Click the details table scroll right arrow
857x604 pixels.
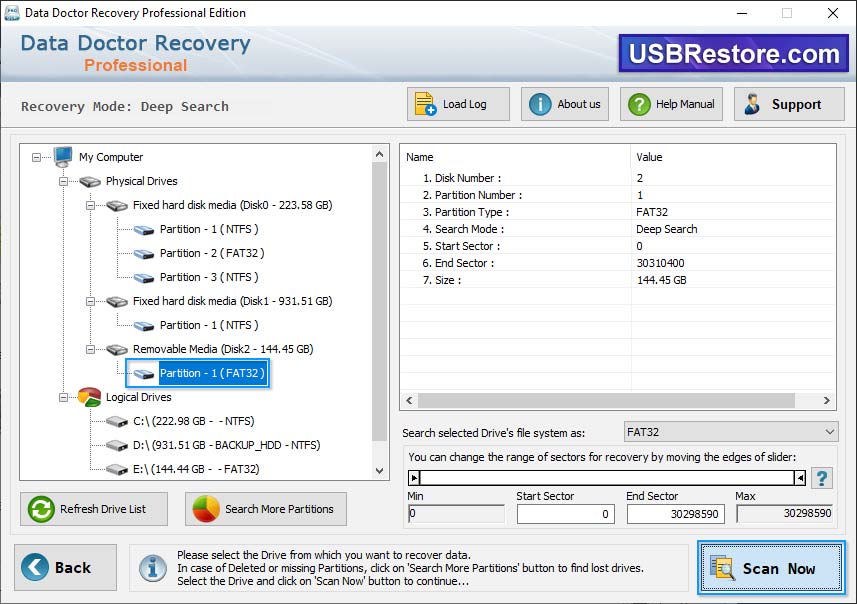click(826, 400)
